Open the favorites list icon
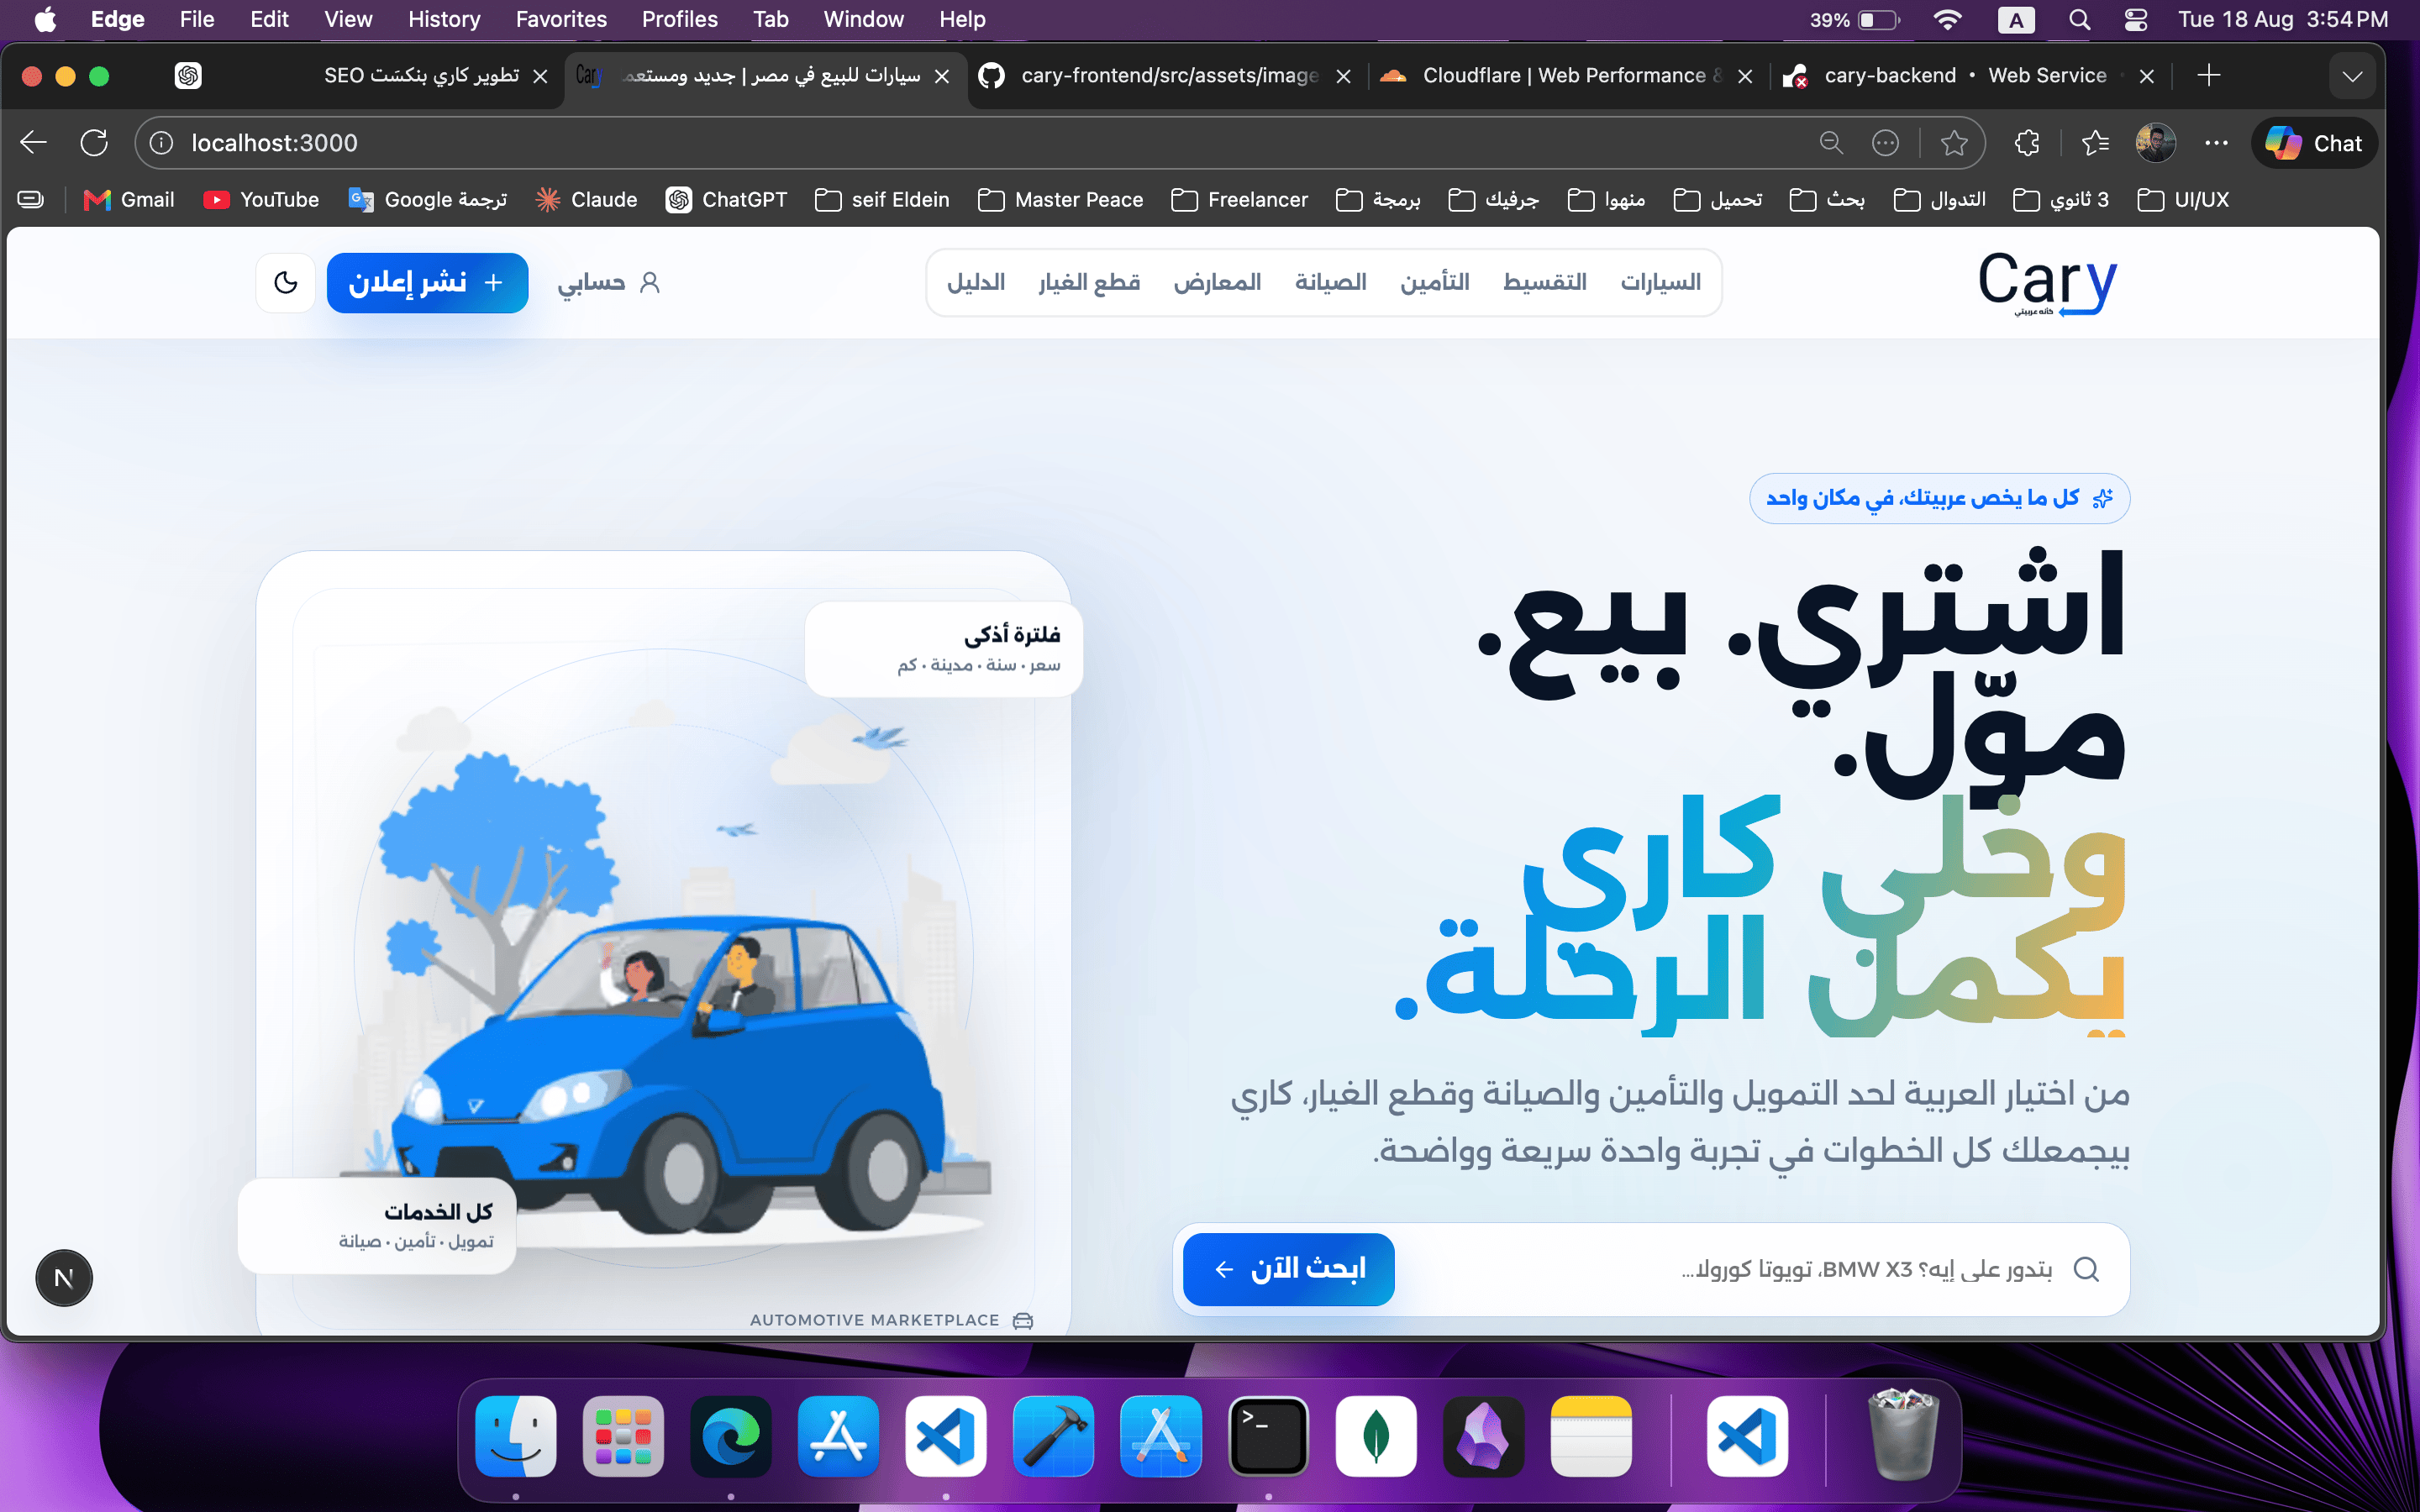The height and width of the screenshot is (1512, 2420). [x=2095, y=143]
